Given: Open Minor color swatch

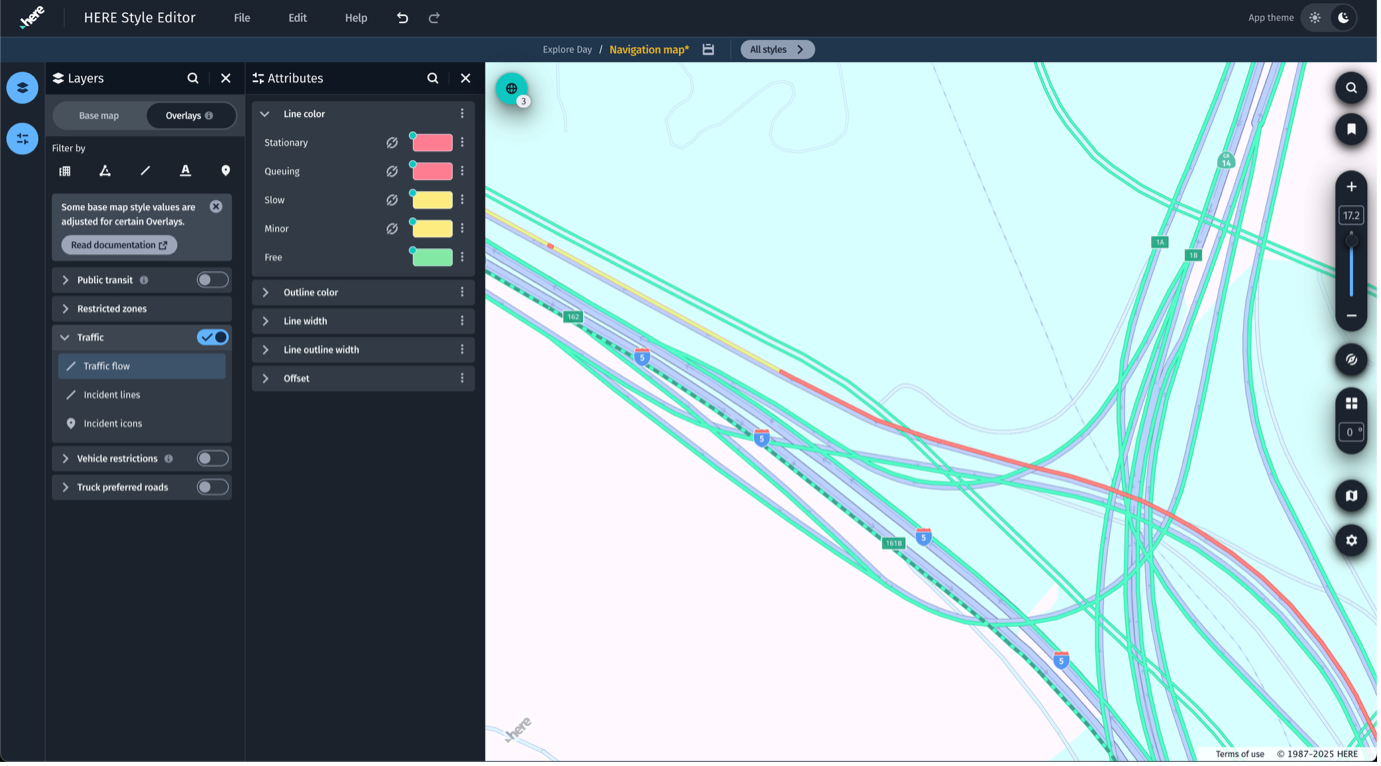Looking at the screenshot, I should click(433, 229).
